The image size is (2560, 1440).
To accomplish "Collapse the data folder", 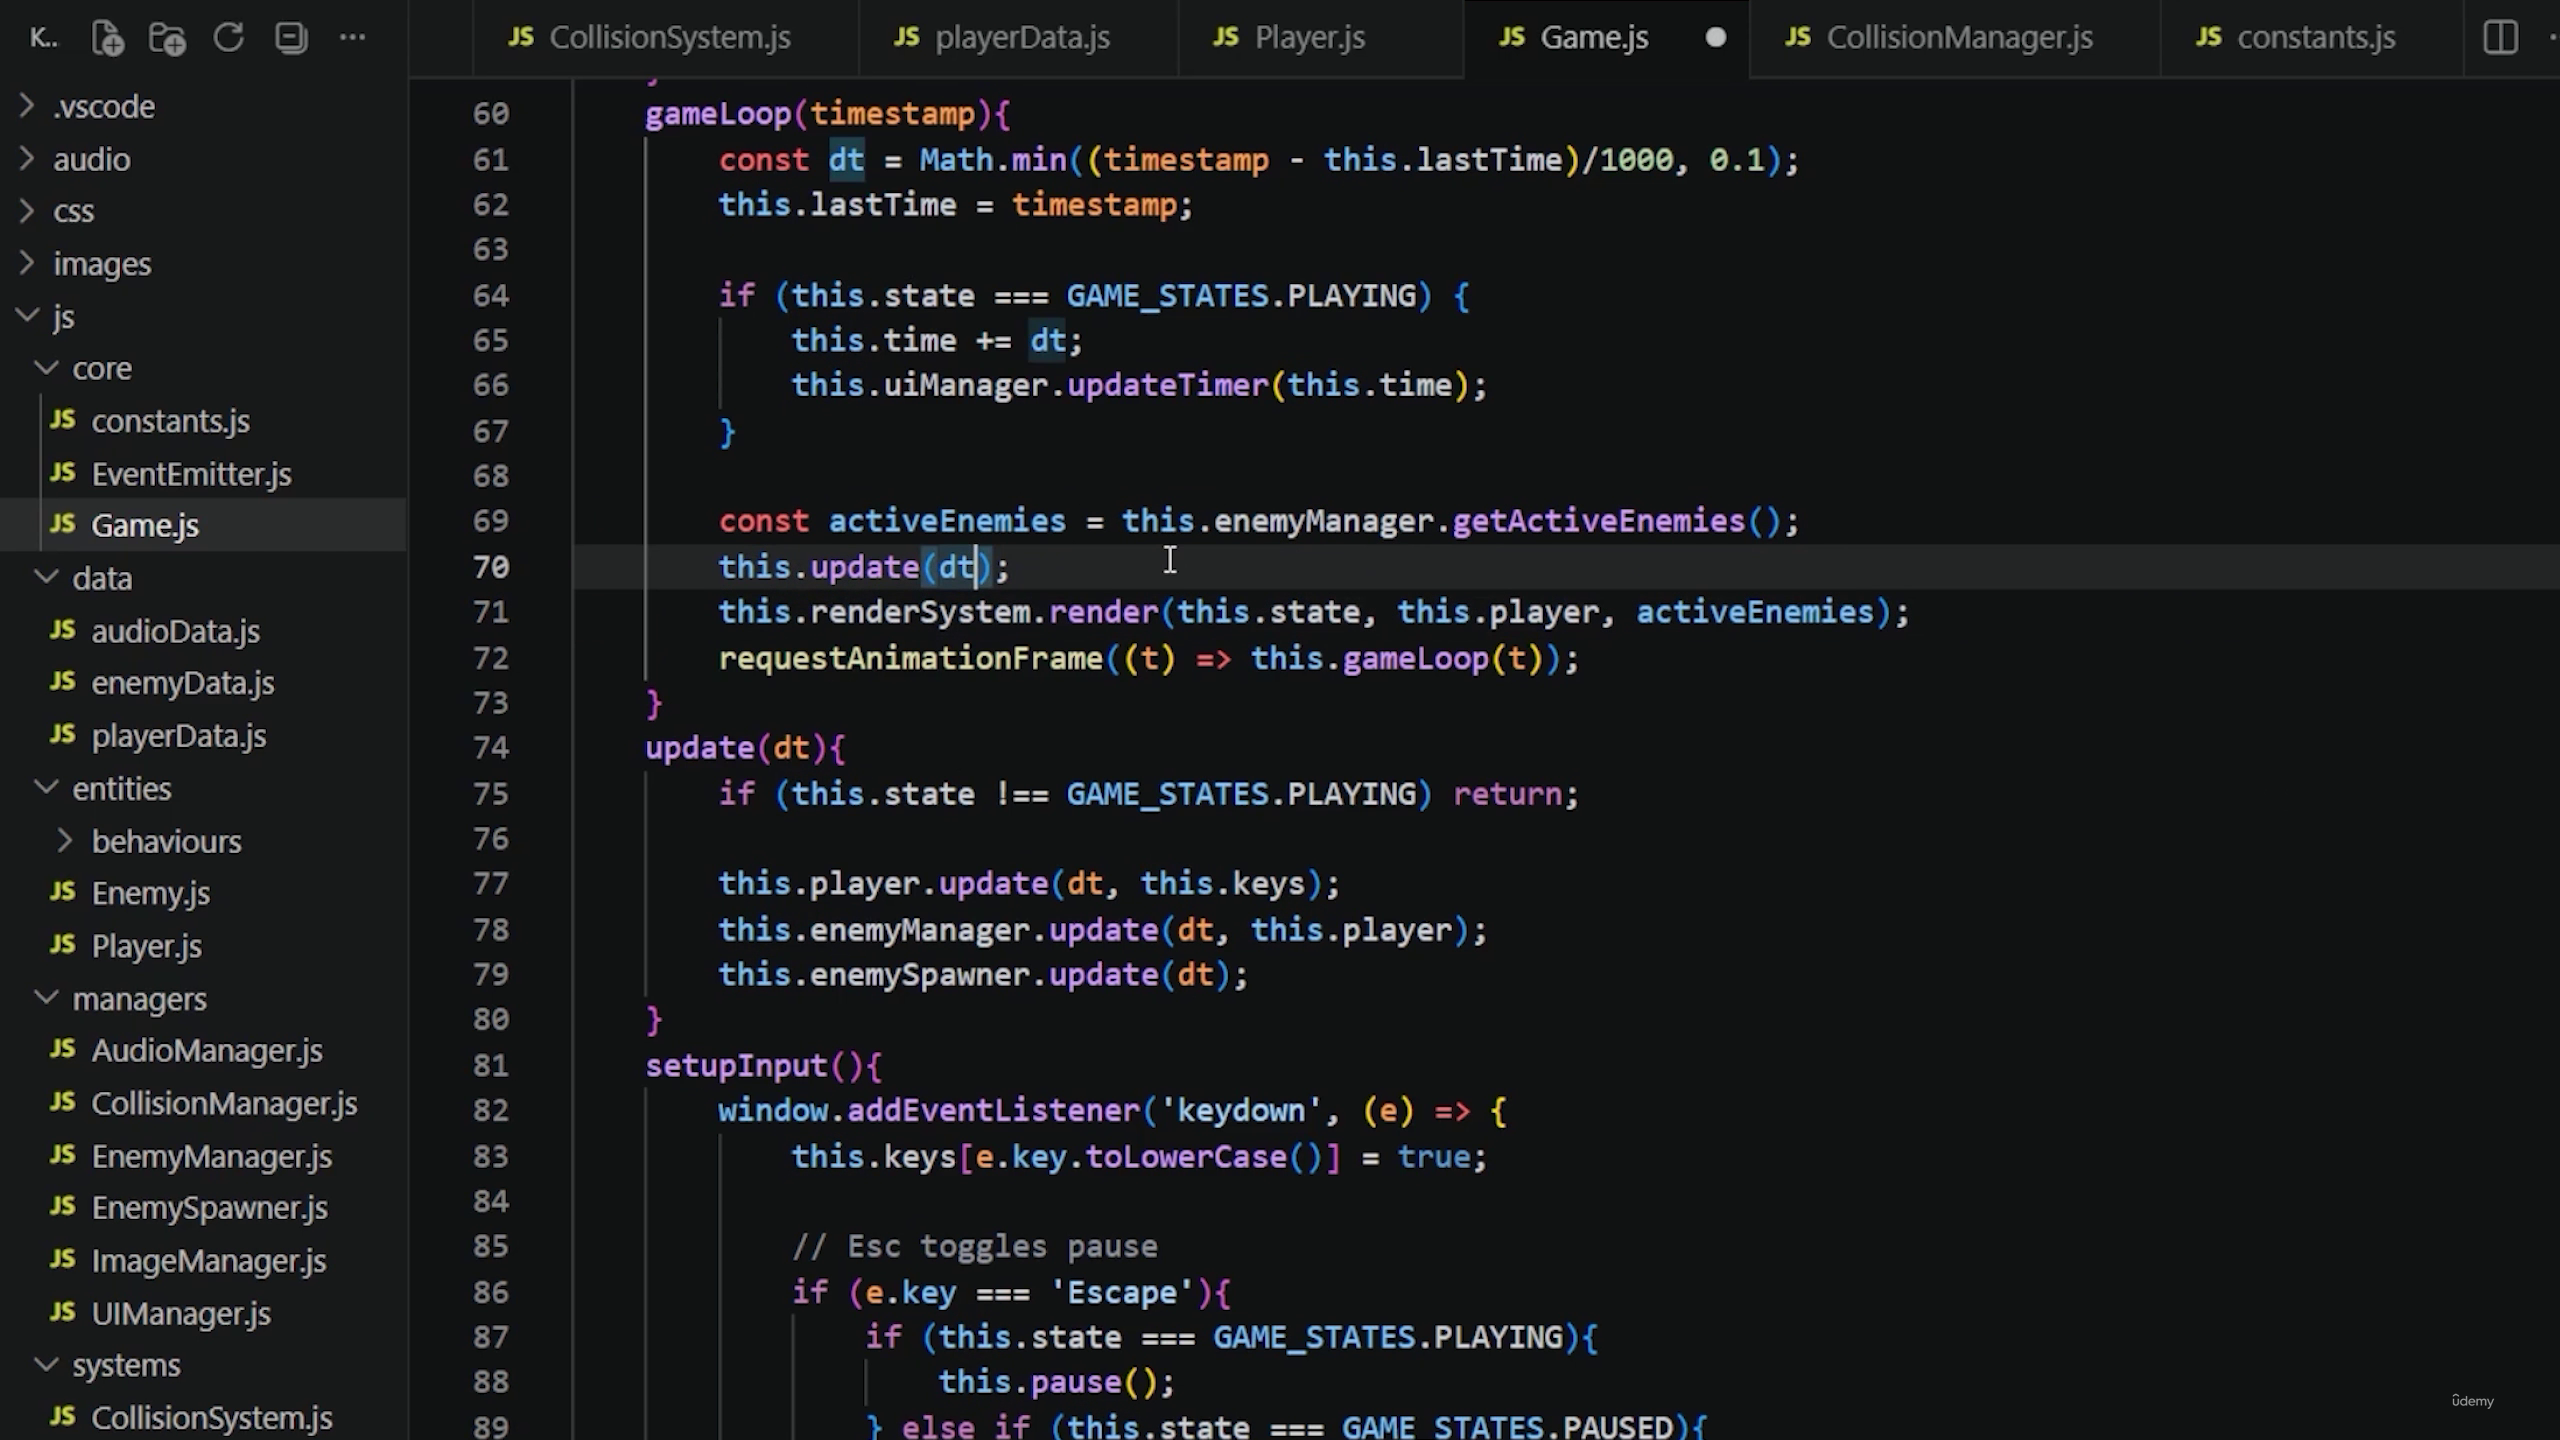I will 203,578.
